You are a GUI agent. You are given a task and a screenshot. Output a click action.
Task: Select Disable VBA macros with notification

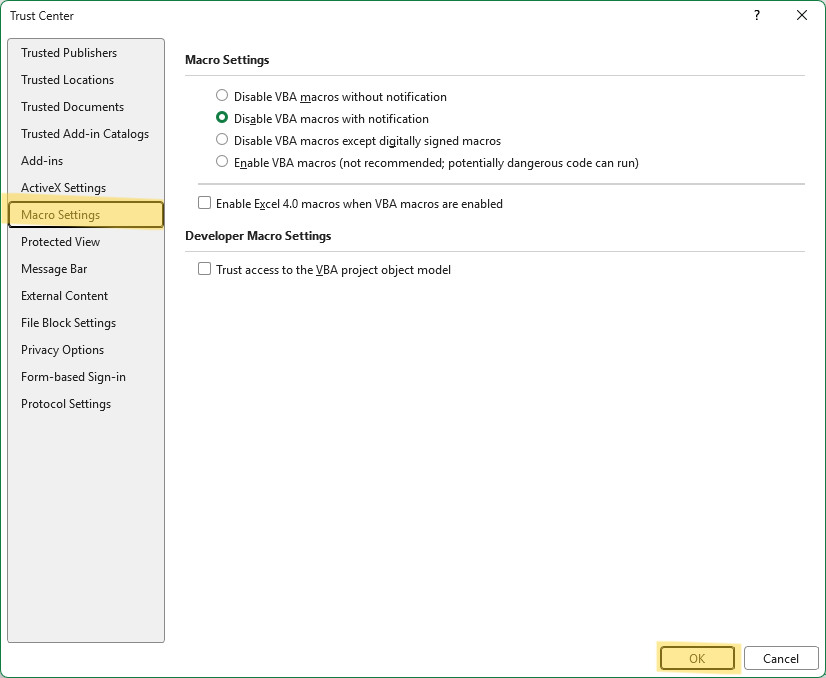pyautogui.click(x=222, y=118)
